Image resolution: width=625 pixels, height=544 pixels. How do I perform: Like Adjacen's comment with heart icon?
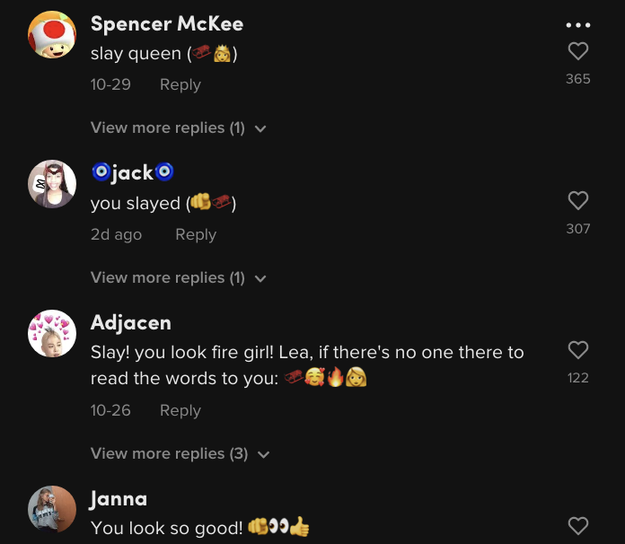pyautogui.click(x=578, y=350)
